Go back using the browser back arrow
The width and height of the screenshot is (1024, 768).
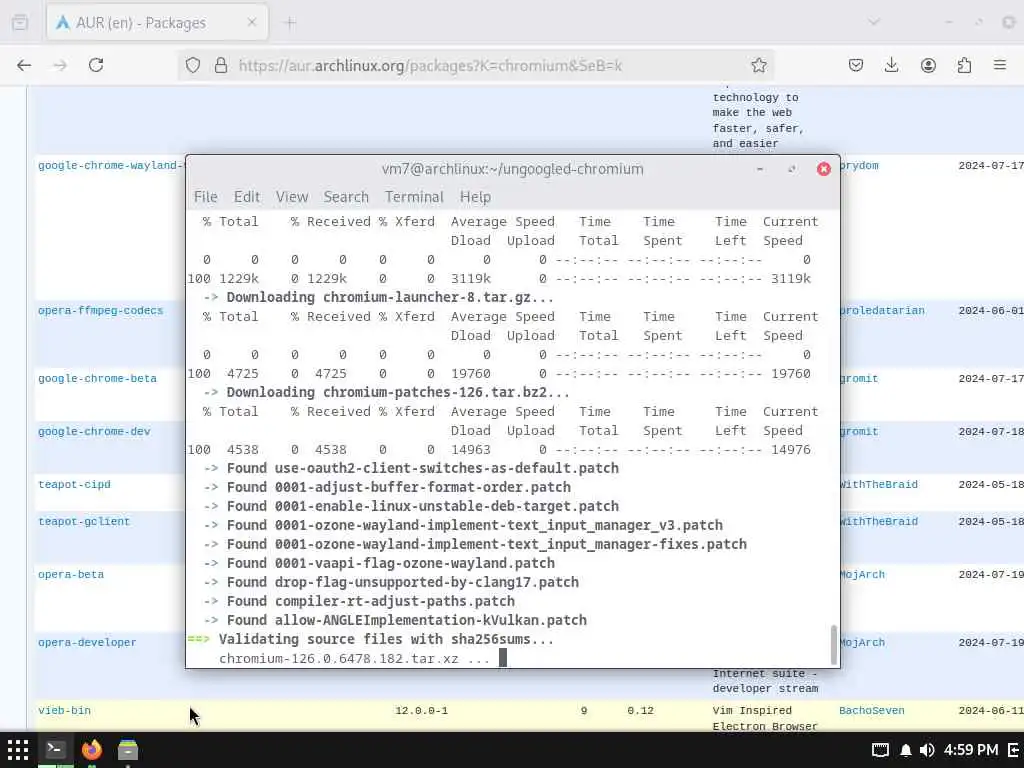(24, 65)
